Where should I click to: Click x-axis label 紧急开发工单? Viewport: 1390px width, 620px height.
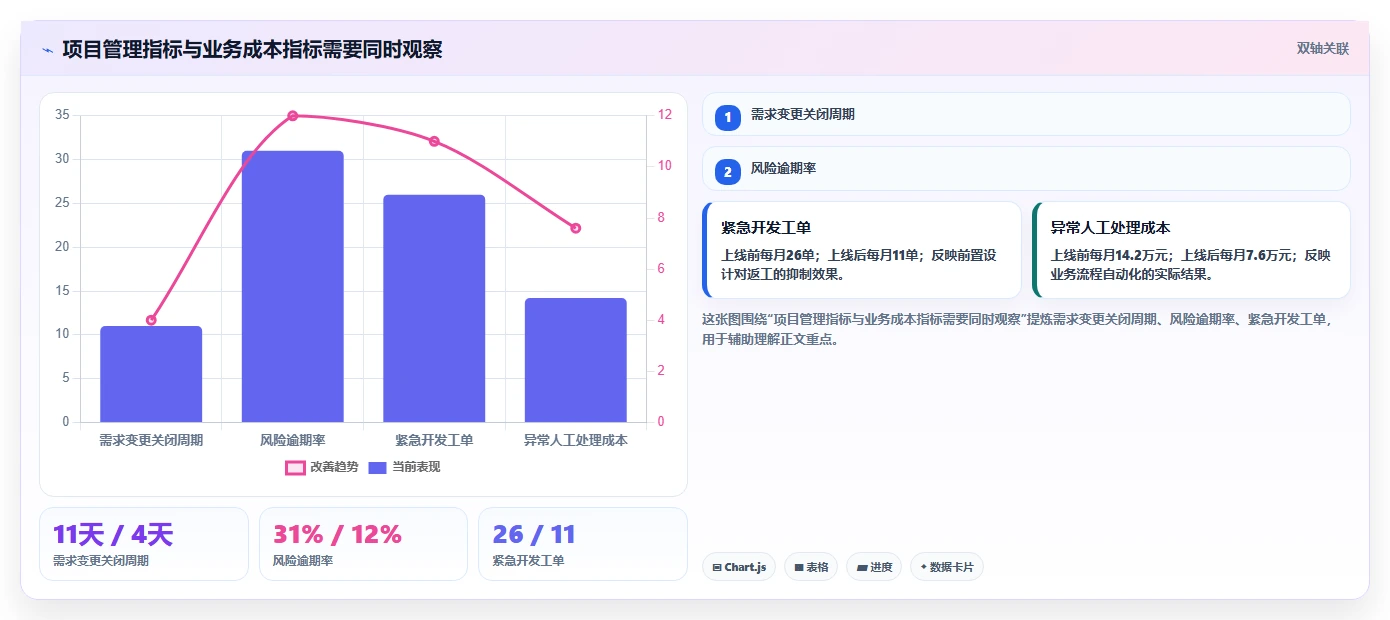pos(434,440)
